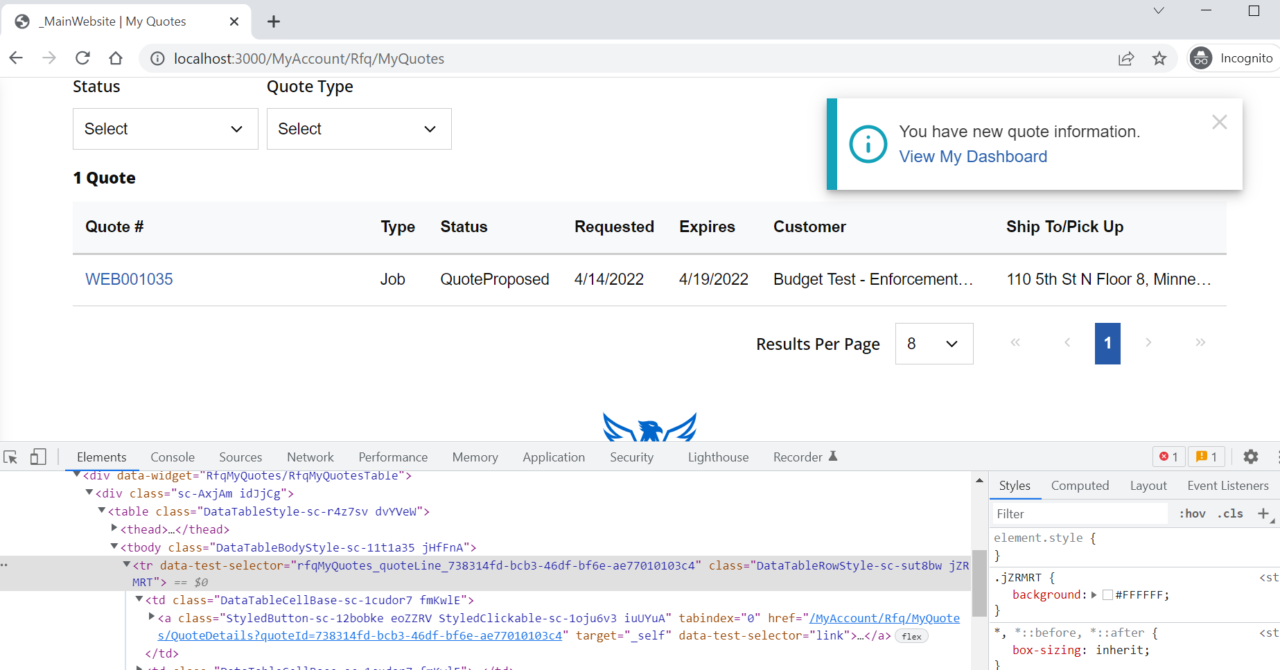Expand the background property value triangle

coord(1094,595)
